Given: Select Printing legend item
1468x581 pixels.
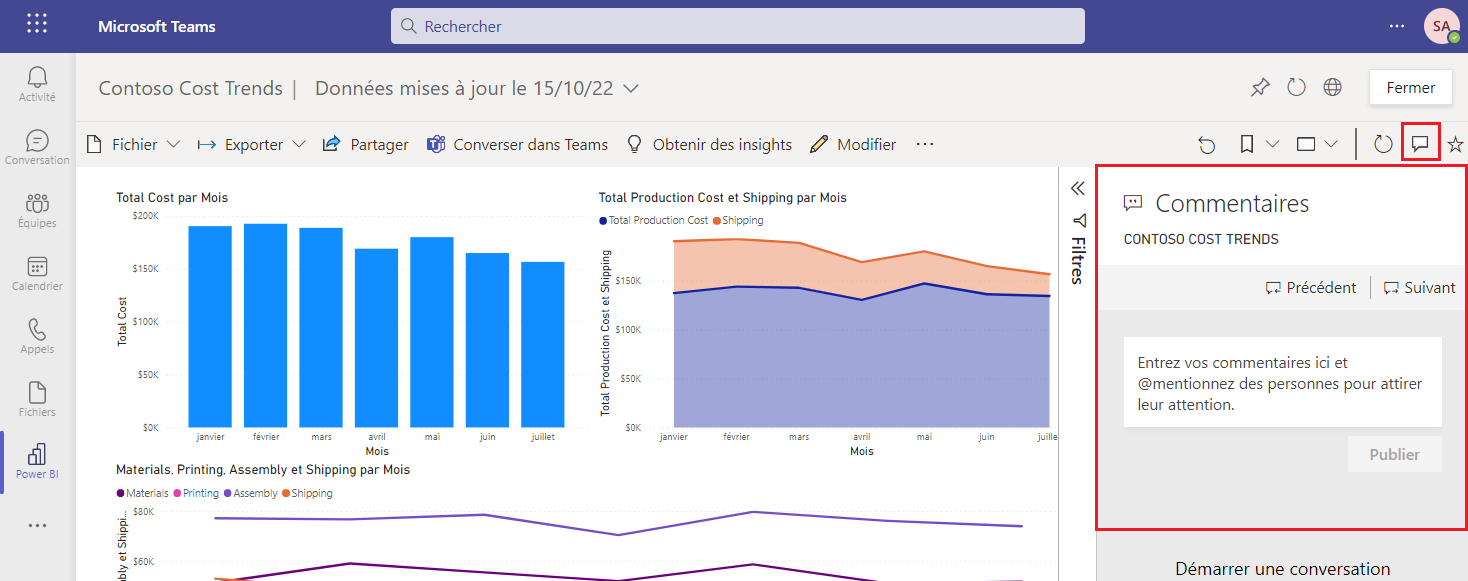Looking at the screenshot, I should pos(196,493).
